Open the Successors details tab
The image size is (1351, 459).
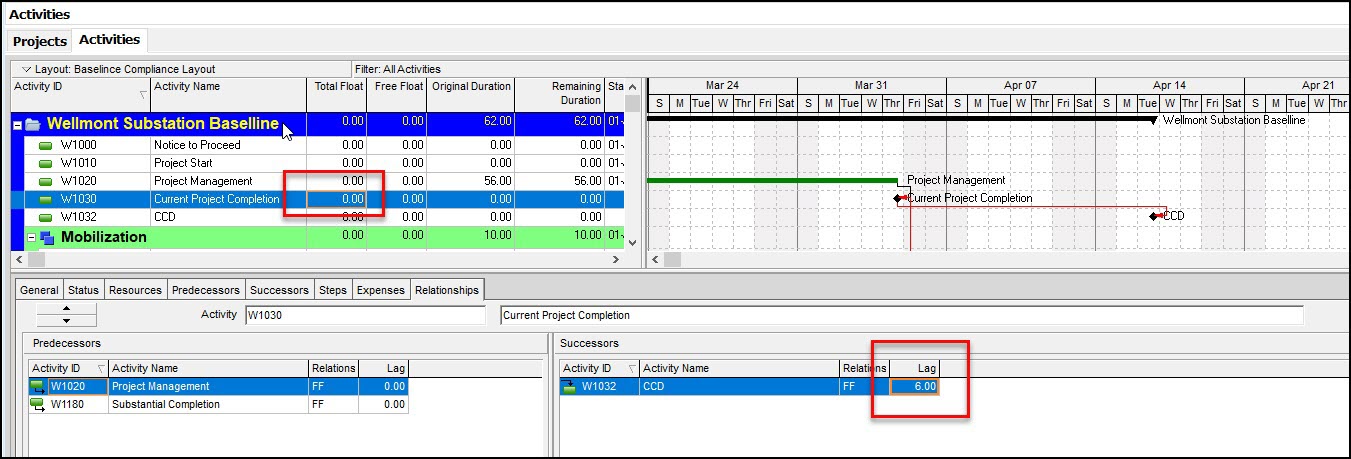pos(280,290)
